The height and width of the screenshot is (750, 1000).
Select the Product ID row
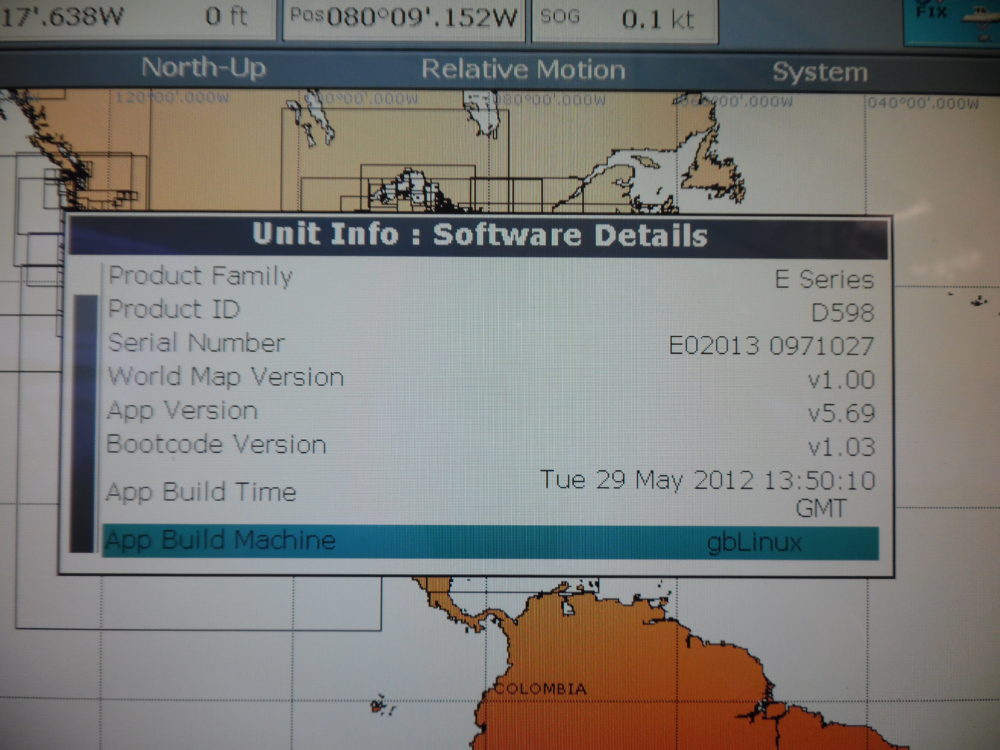pyautogui.click(x=490, y=311)
